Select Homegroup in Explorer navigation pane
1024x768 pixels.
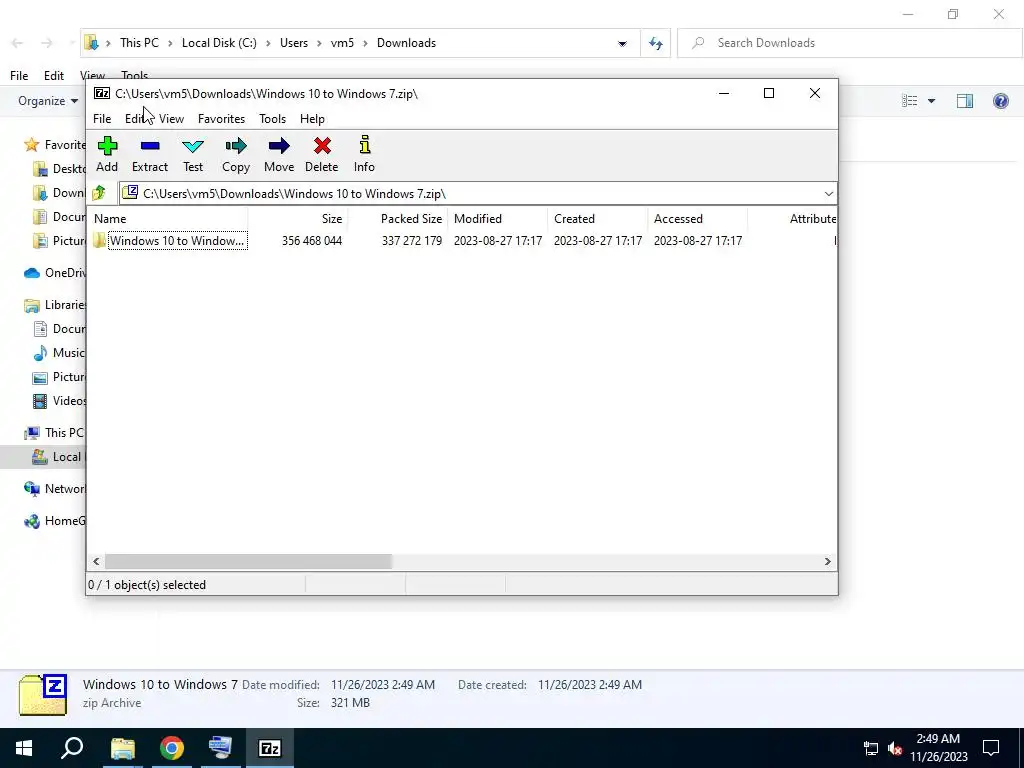[x=55, y=521]
